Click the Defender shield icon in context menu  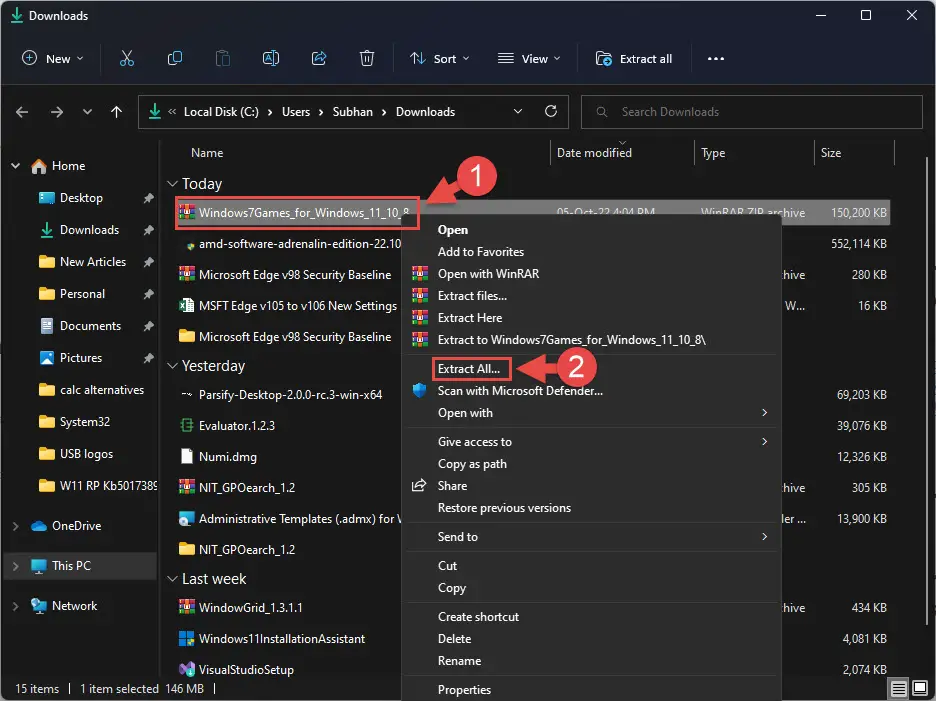(420, 391)
